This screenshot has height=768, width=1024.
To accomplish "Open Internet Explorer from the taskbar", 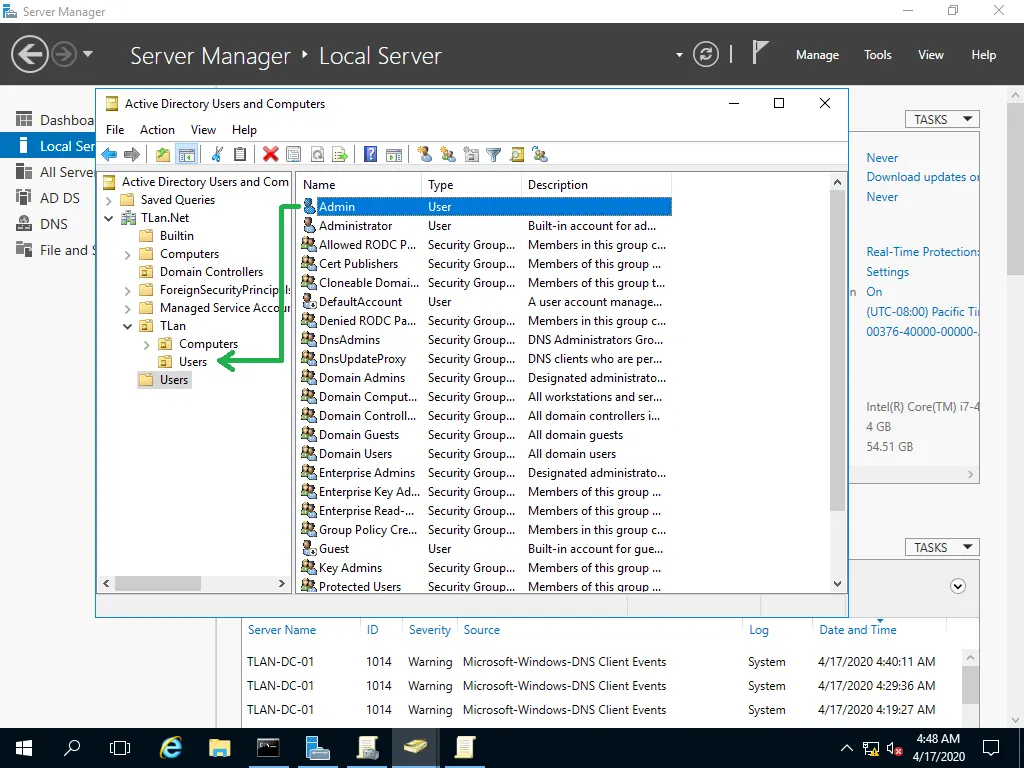I will click(x=170, y=748).
